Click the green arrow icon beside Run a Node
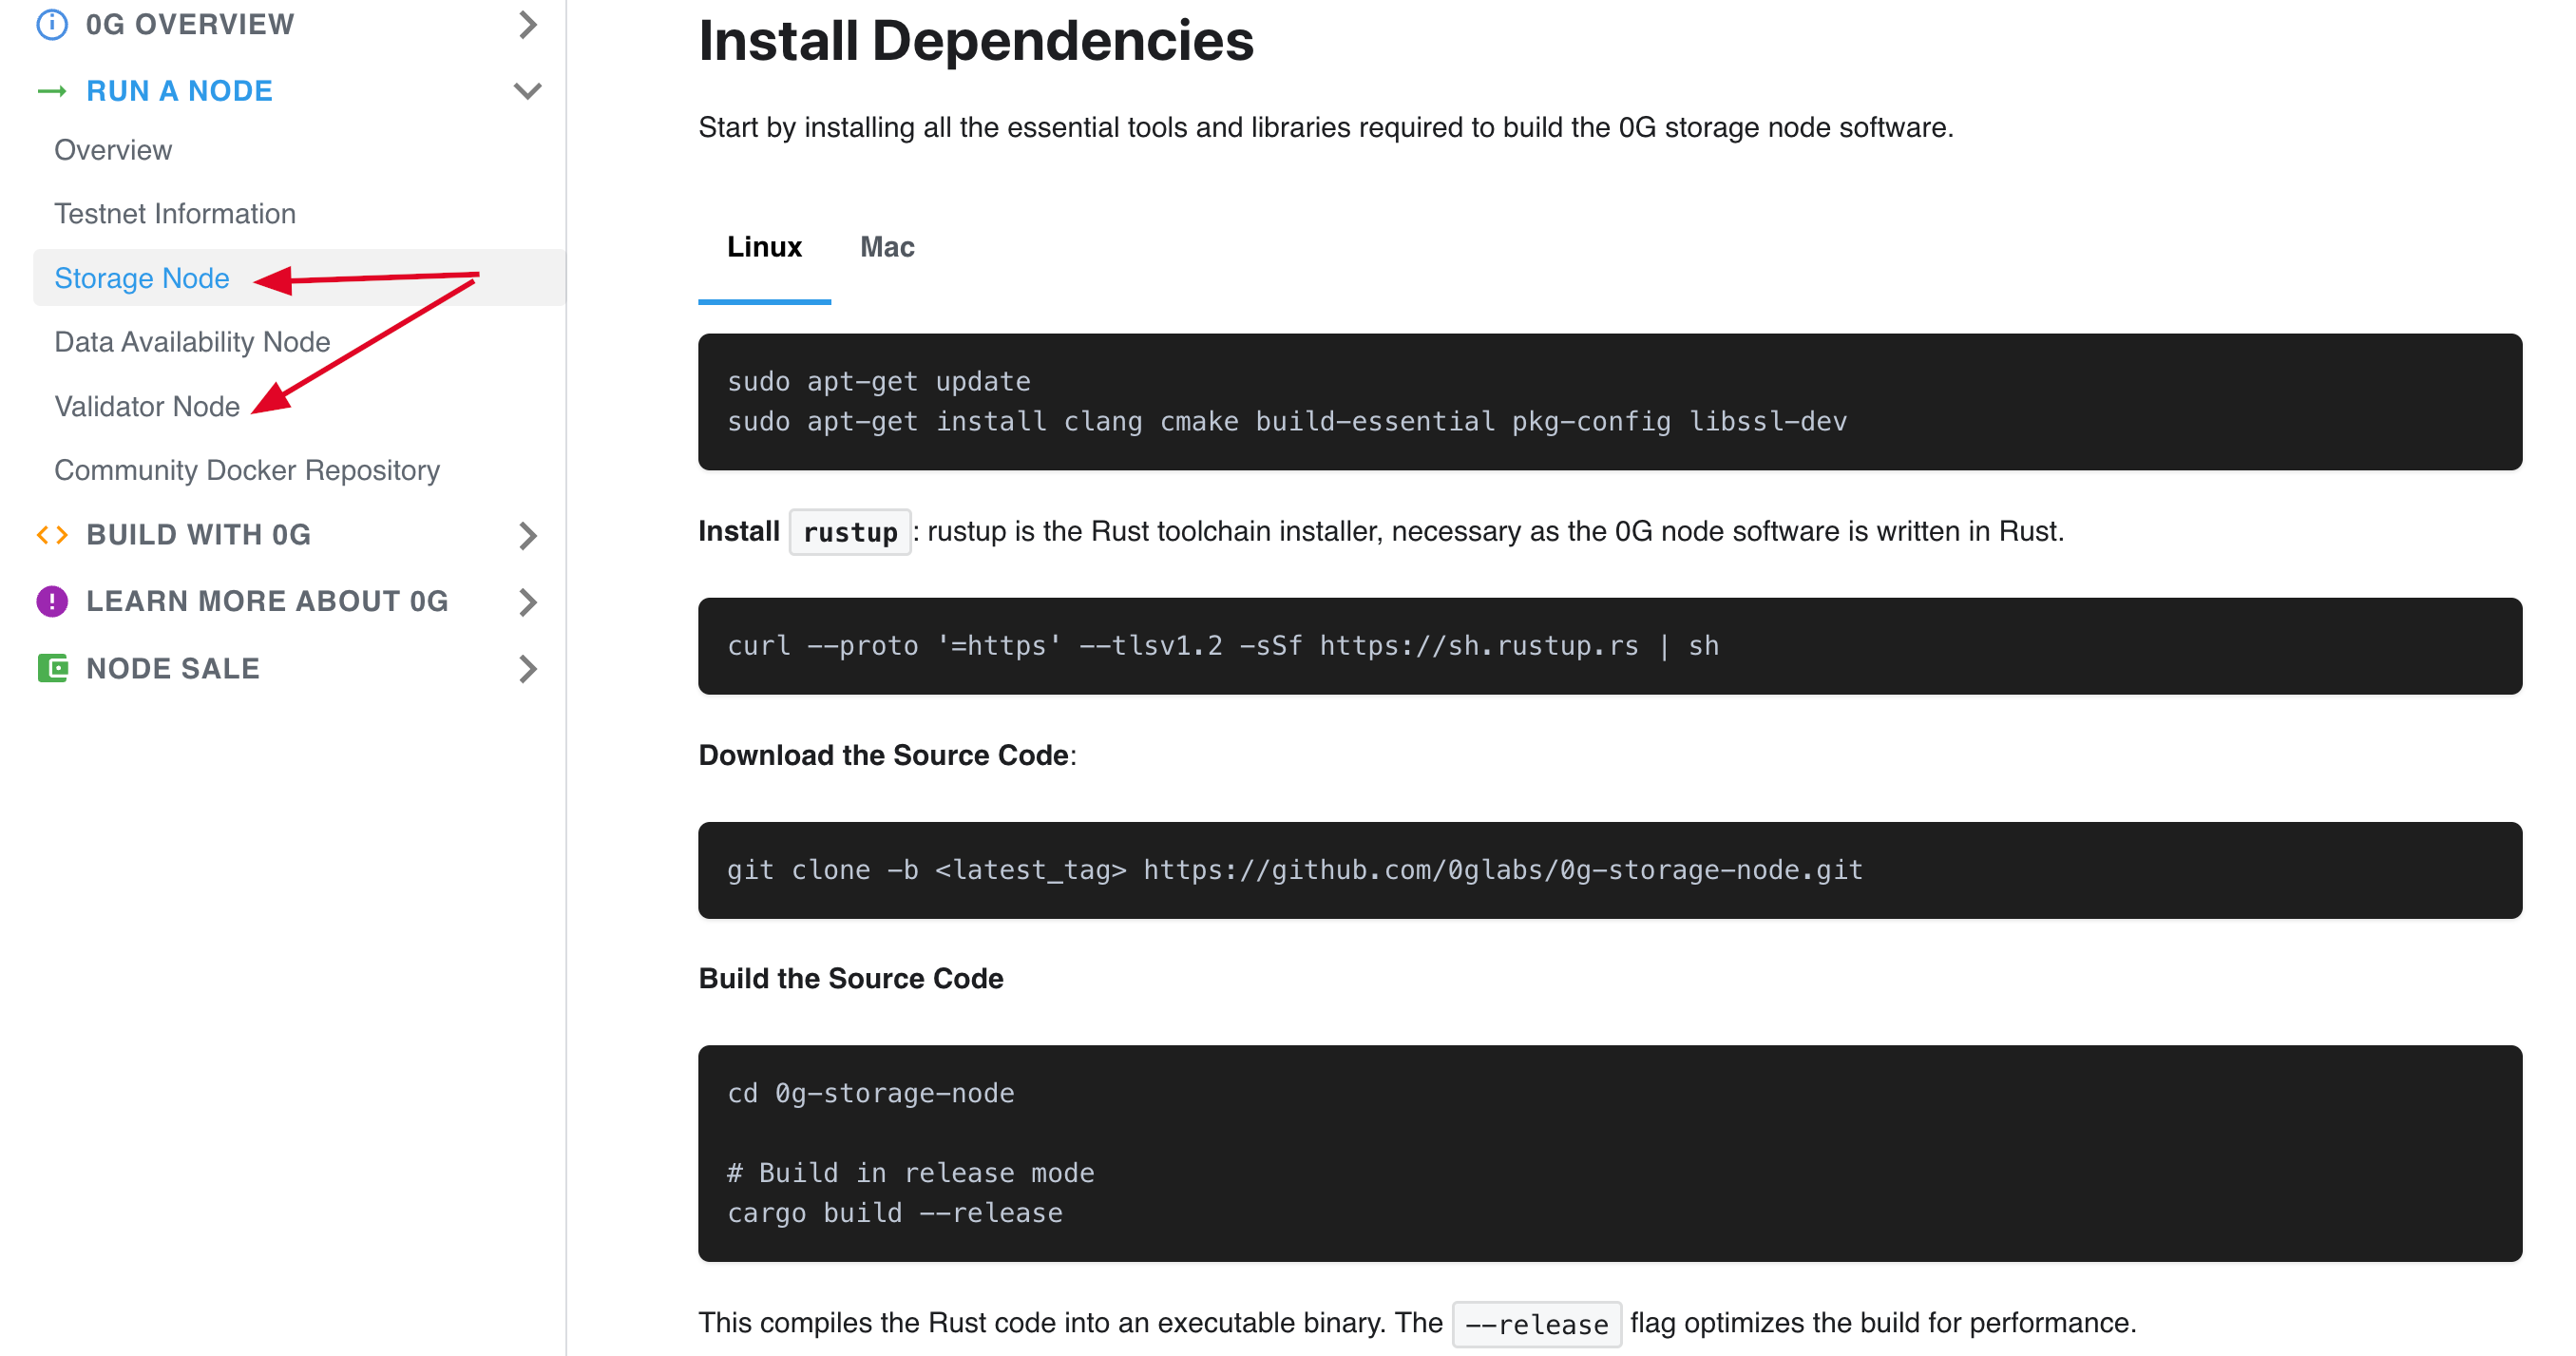 tap(52, 91)
